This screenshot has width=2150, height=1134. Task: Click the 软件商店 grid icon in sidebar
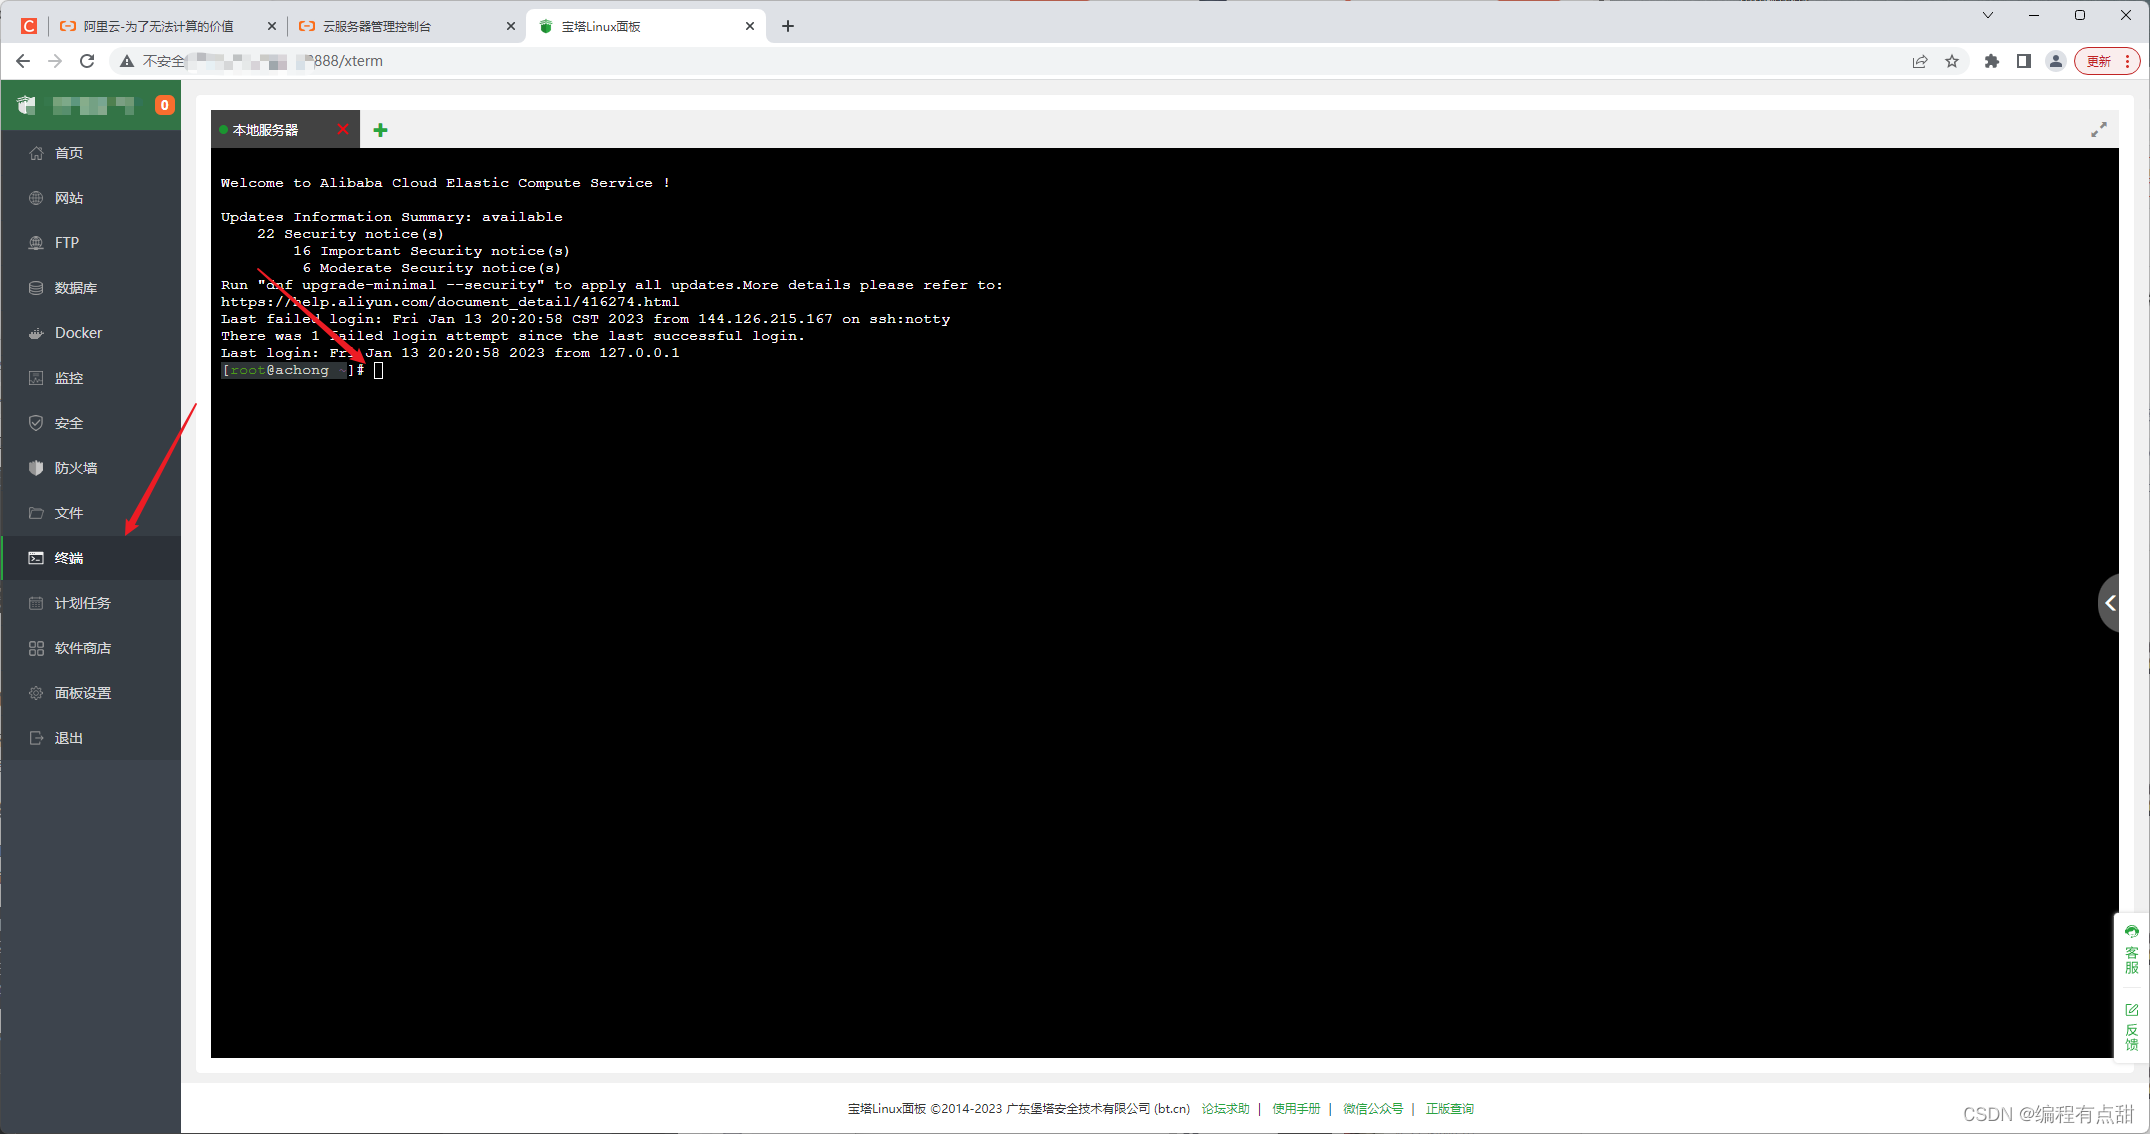[36, 648]
